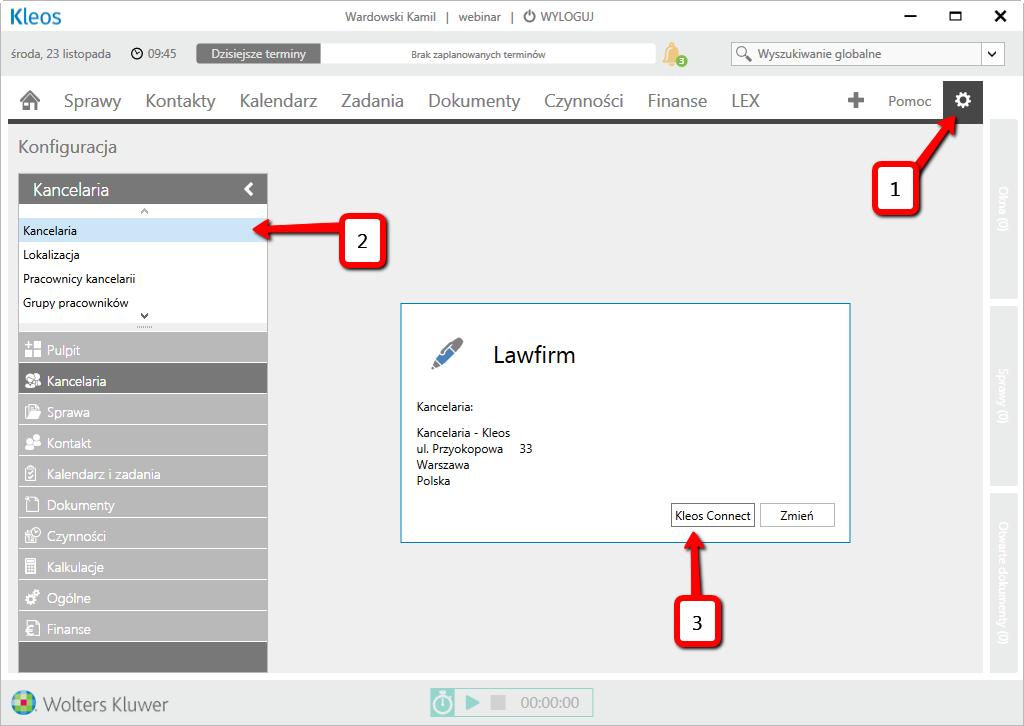This screenshot has width=1024, height=726.
Task: Expand the Kalkulacje configuration section
Action: (143, 567)
